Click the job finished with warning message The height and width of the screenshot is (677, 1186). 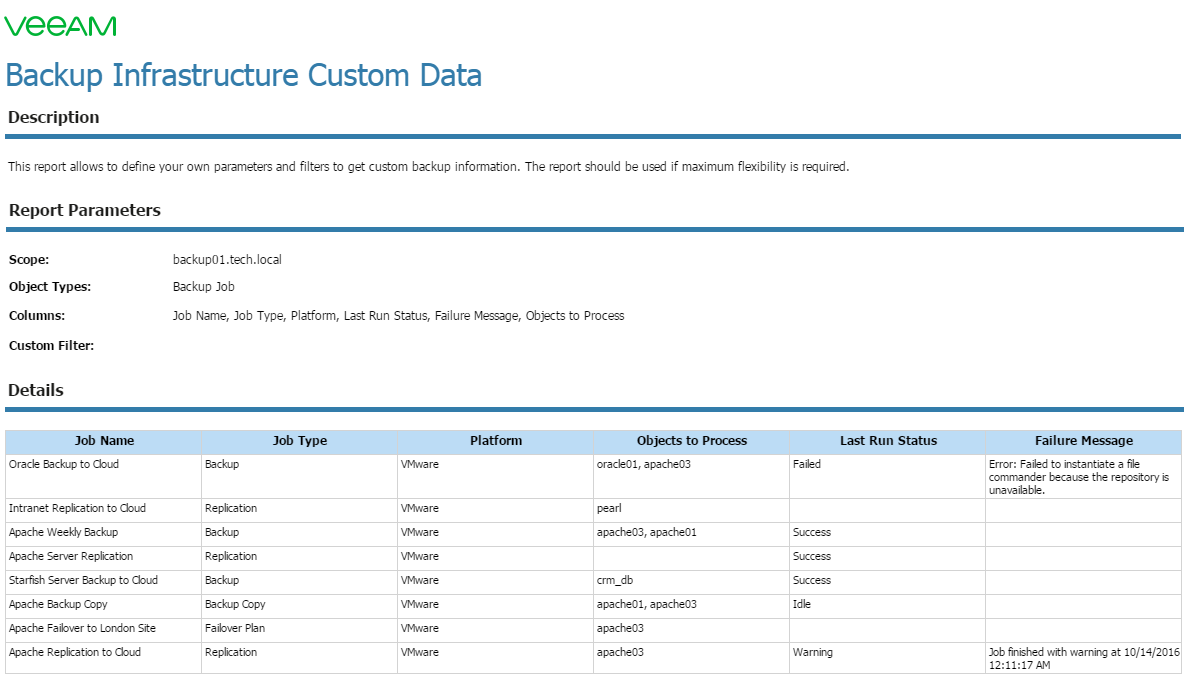click(1084, 659)
